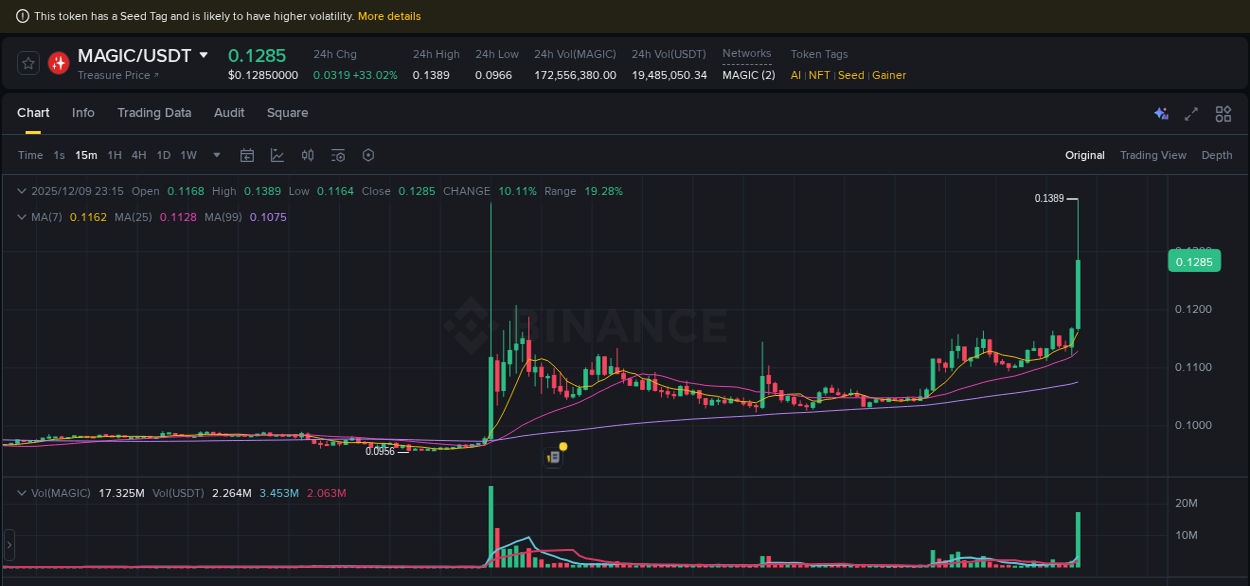The height and width of the screenshot is (586, 1250).
Task: Open chart settings hexagon icon
Action: (368, 155)
